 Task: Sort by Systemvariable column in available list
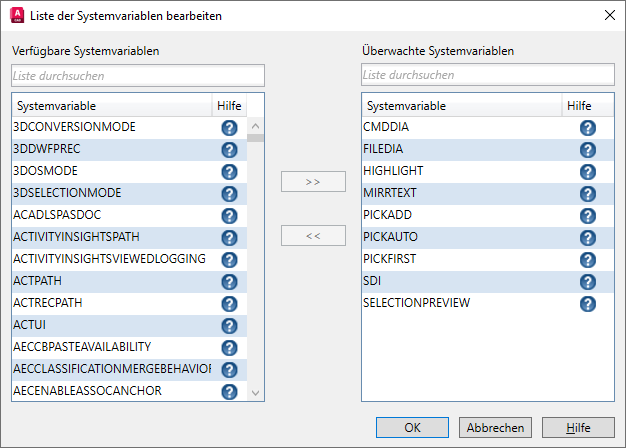coord(110,106)
